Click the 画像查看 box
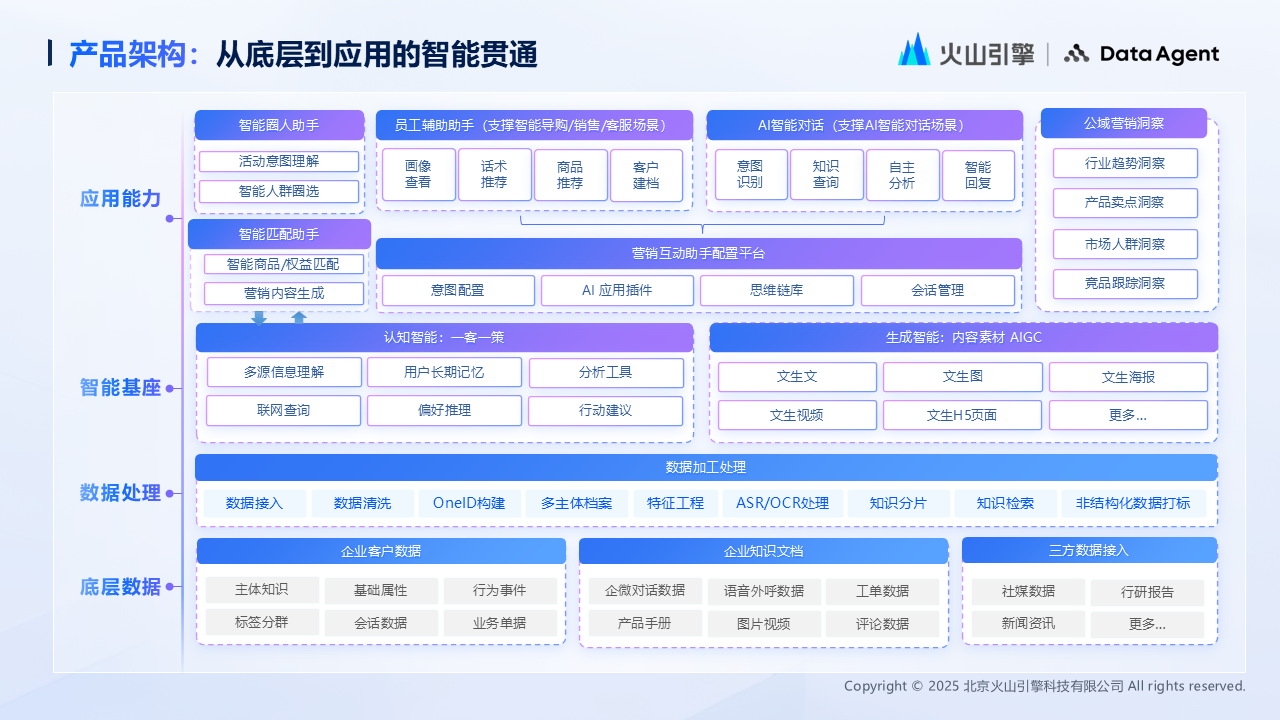This screenshot has height=720, width=1280. point(418,175)
